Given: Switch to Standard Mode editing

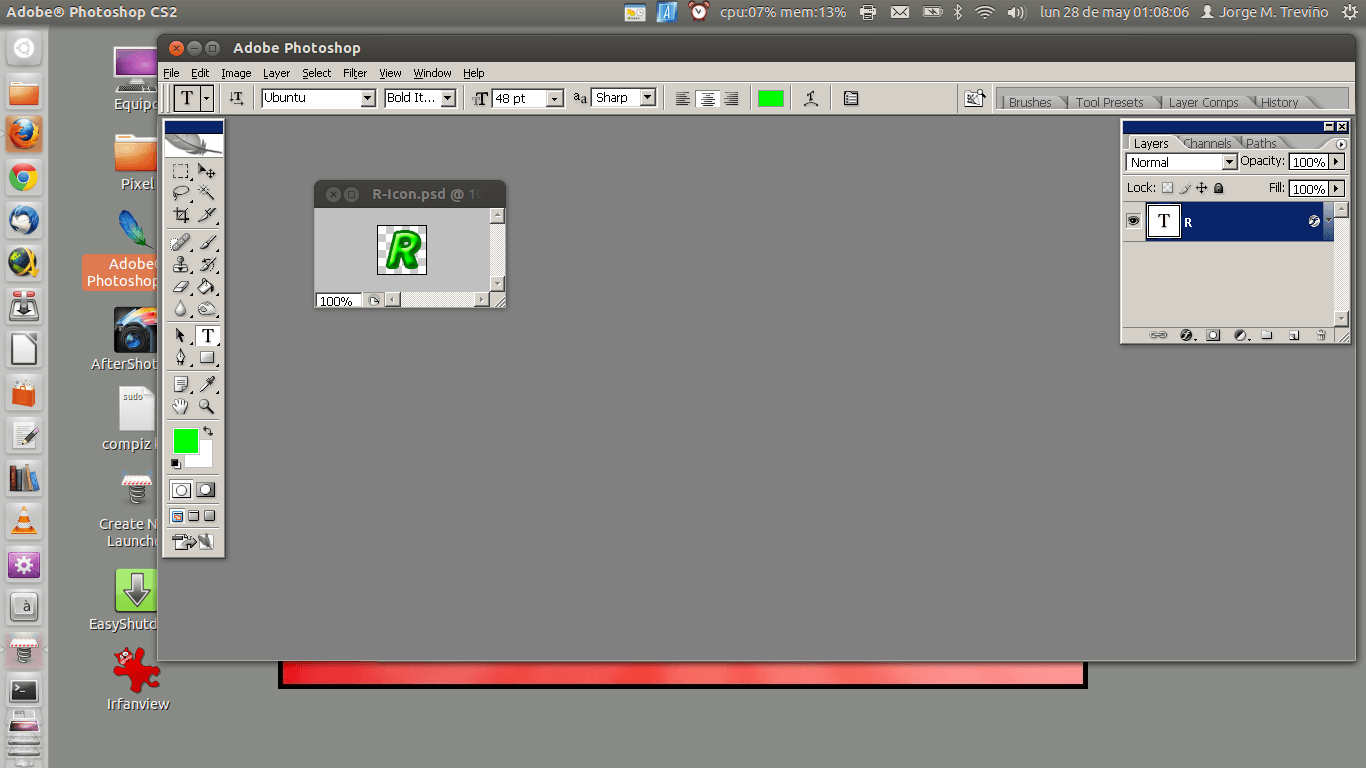Looking at the screenshot, I should 181,490.
